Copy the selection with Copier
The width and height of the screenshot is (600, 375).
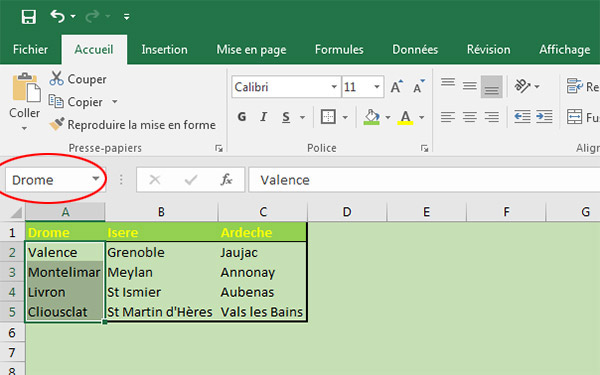point(76,102)
